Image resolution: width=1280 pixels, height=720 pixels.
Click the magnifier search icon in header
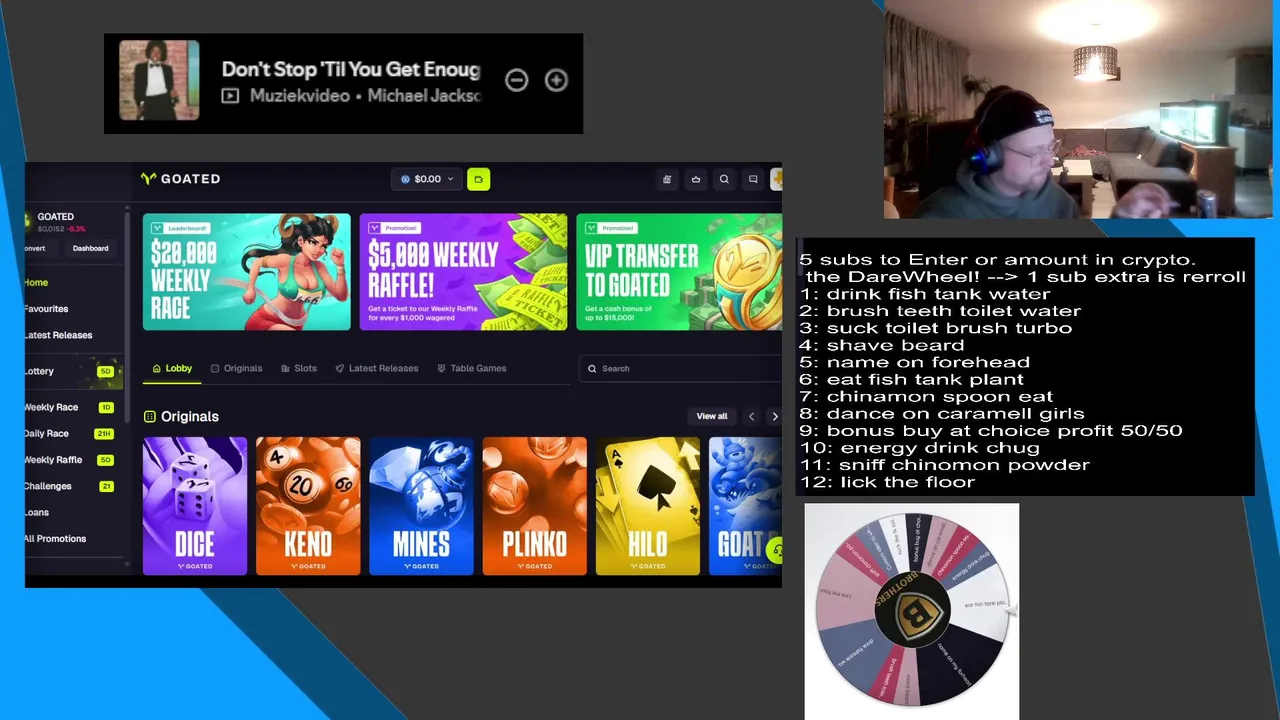coord(724,179)
